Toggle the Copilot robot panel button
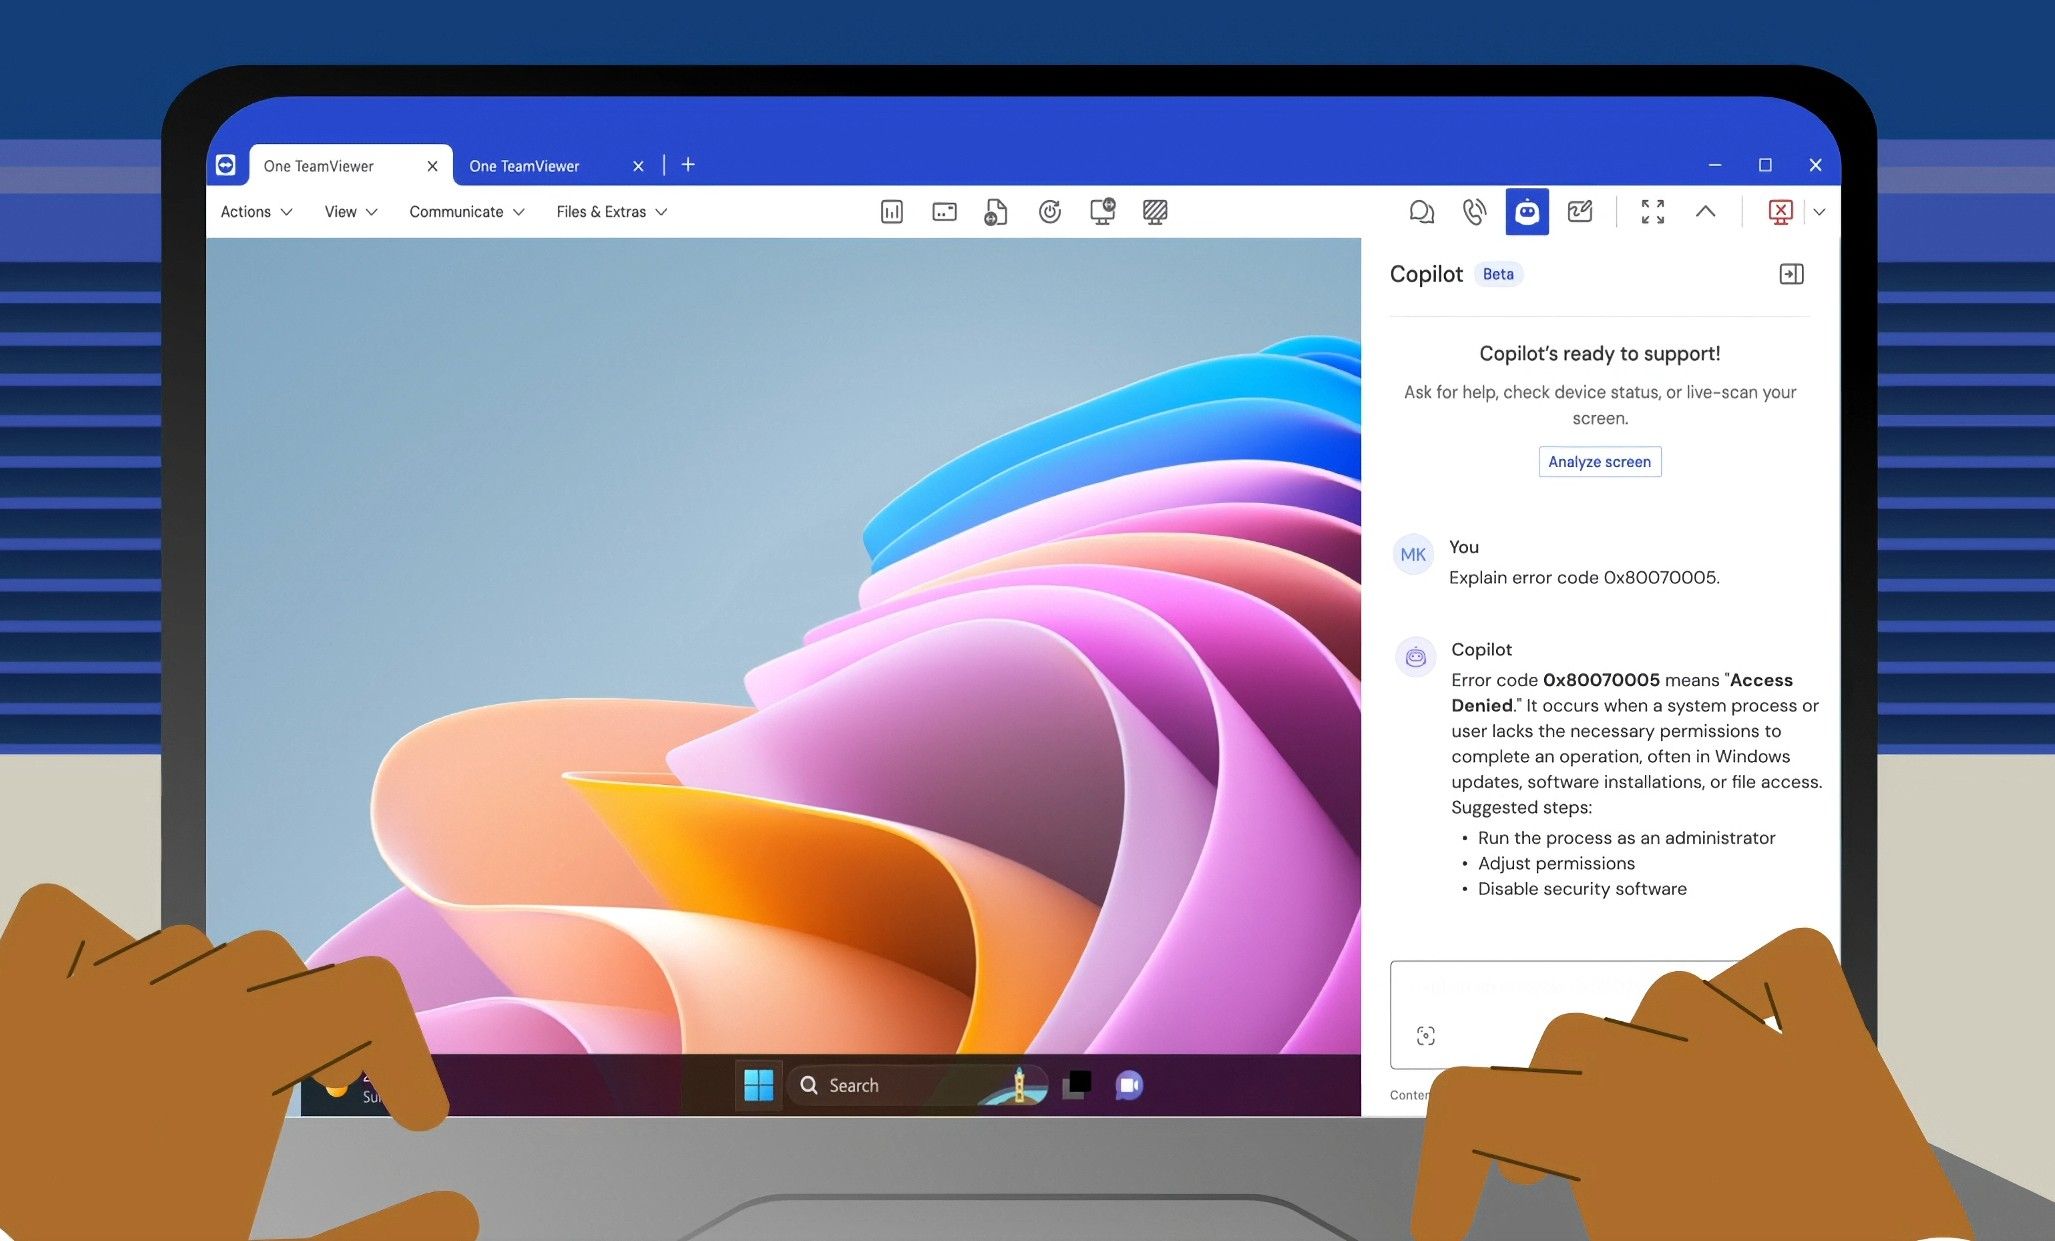2055x1241 pixels. point(1527,212)
